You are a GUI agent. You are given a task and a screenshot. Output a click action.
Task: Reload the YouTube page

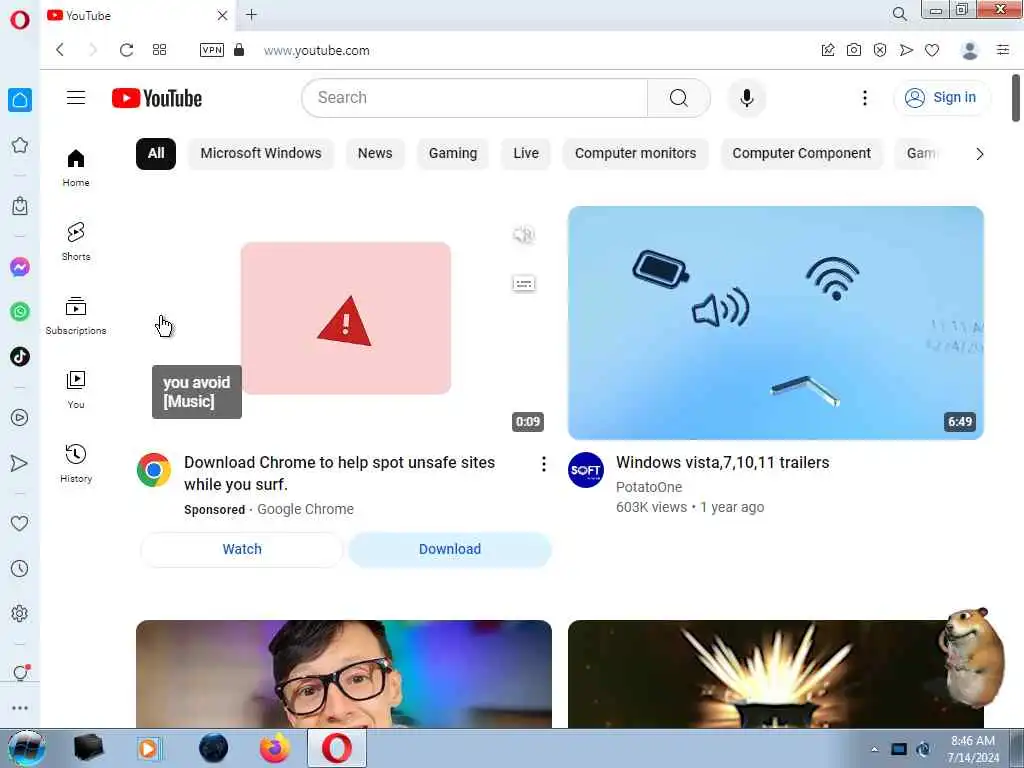click(x=126, y=50)
